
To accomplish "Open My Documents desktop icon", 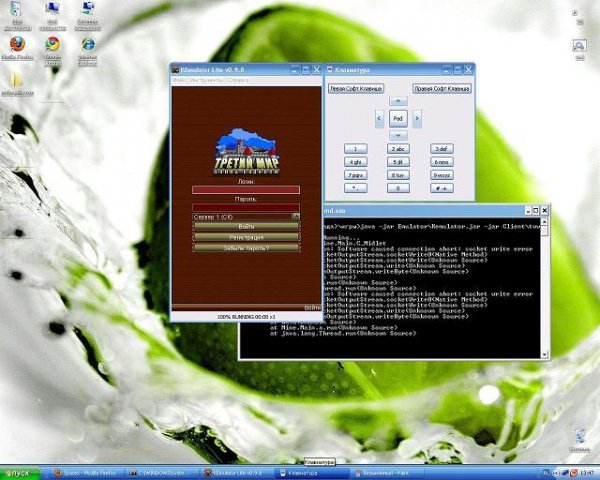I will [17, 10].
